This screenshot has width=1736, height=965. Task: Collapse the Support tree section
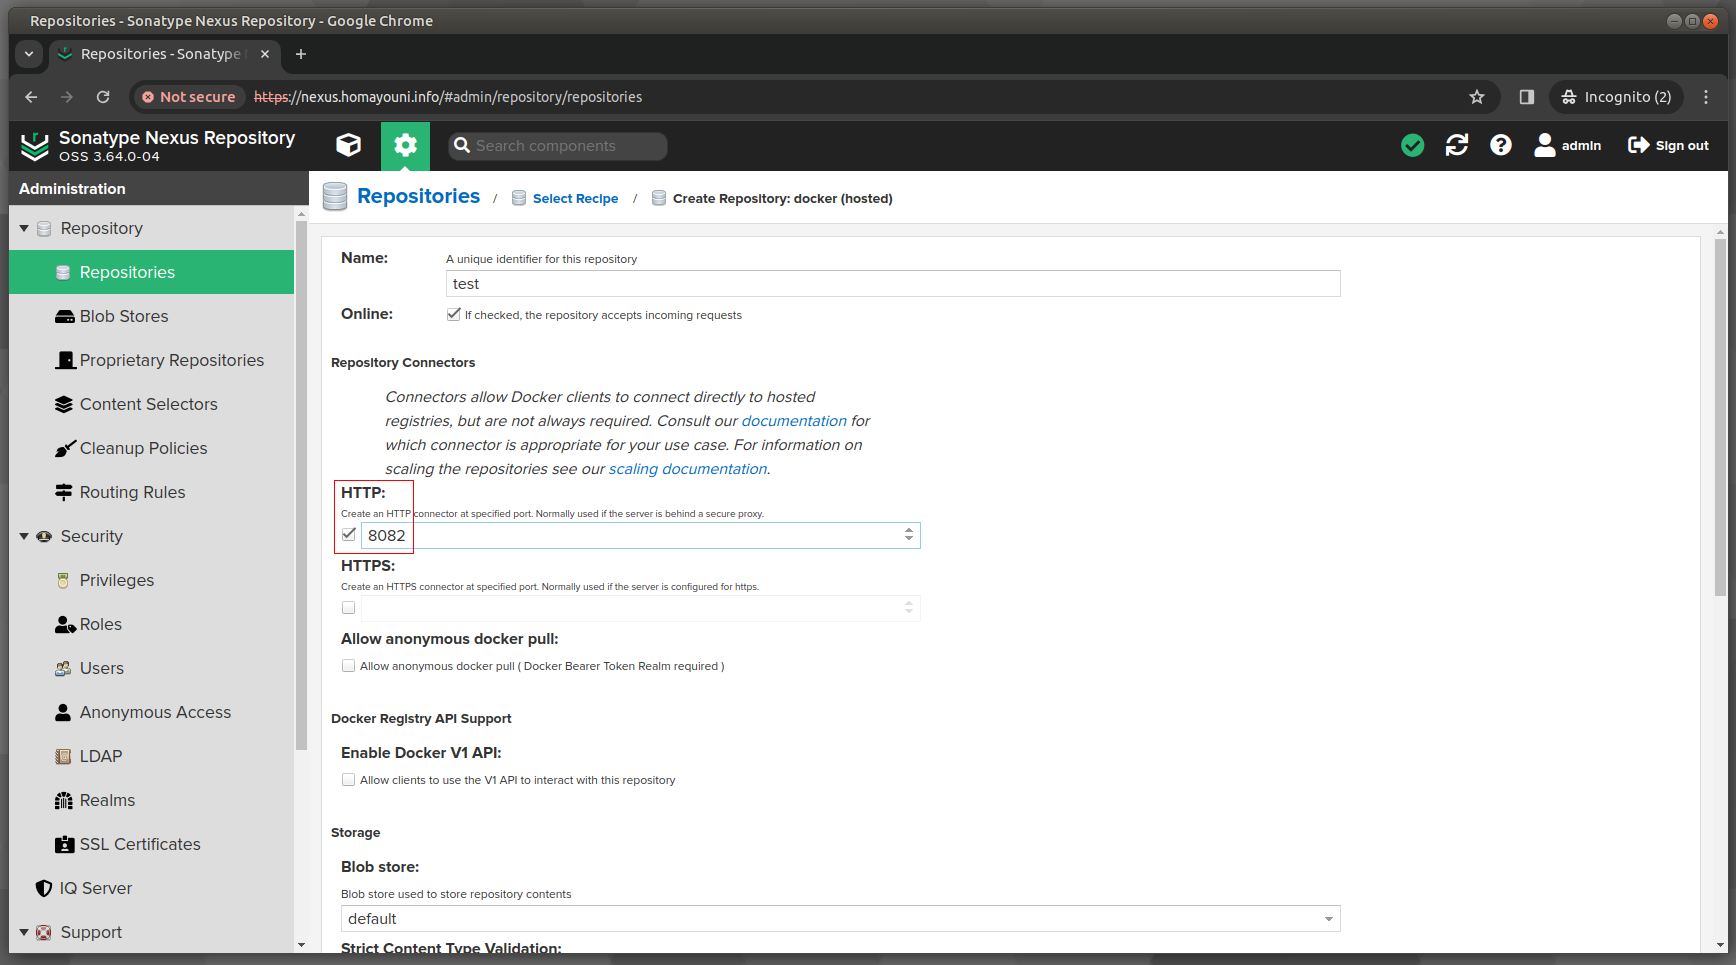[x=24, y=933]
